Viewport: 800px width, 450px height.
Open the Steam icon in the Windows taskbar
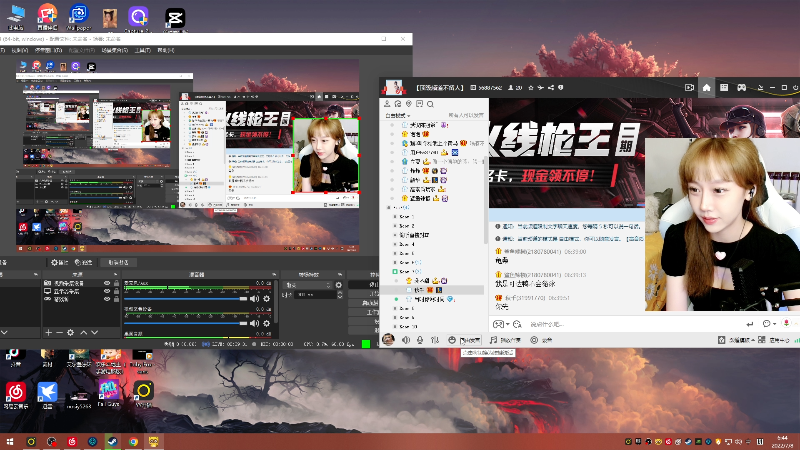point(112,441)
